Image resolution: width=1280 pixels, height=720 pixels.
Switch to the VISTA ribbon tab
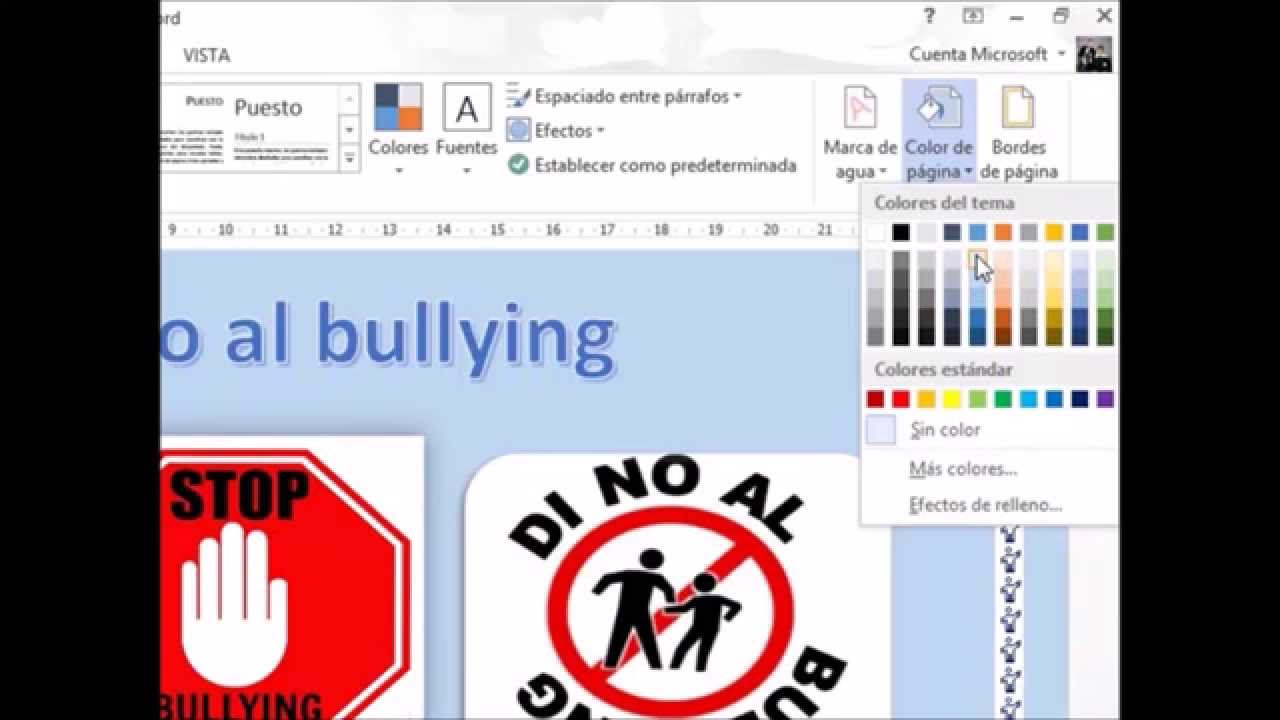click(206, 56)
